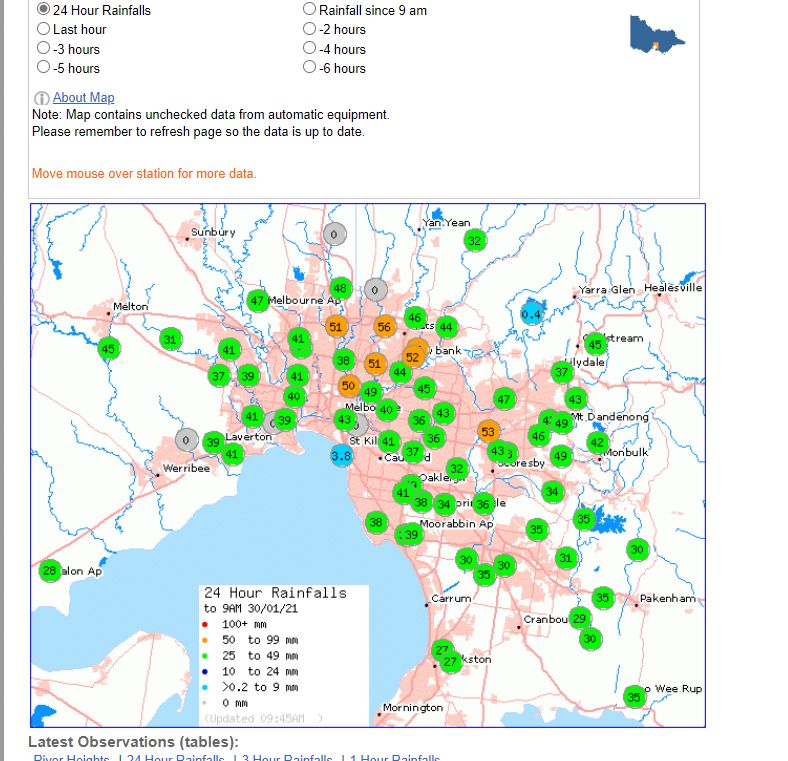
Task: Open the 24 Hour Rainfalls tables link
Action: [x=176, y=757]
